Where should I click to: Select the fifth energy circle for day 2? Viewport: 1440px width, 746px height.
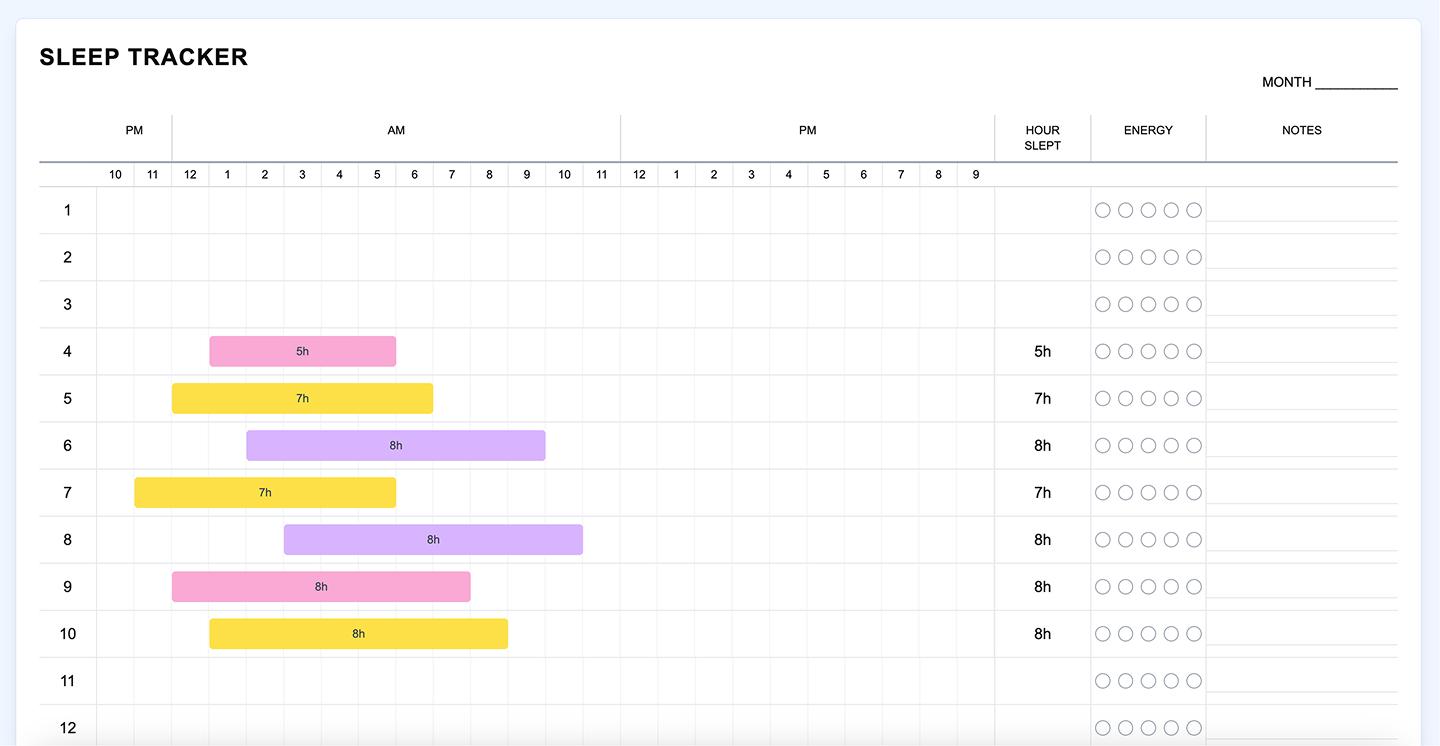[1194, 257]
